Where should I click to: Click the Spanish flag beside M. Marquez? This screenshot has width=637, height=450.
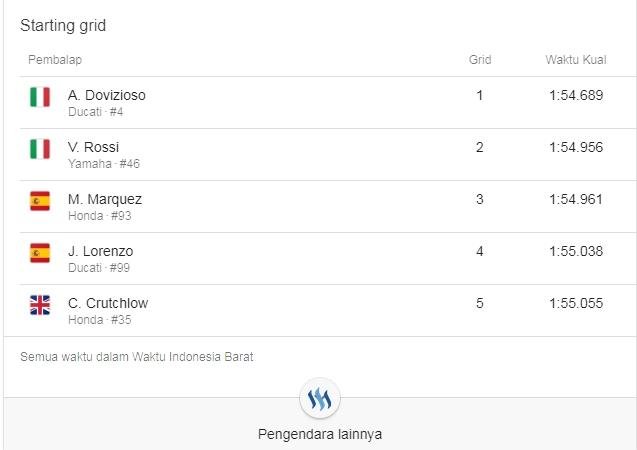point(40,201)
